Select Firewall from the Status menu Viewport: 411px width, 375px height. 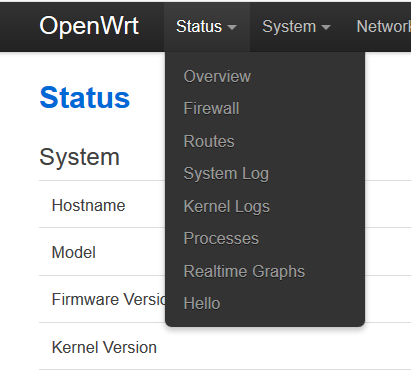point(211,108)
